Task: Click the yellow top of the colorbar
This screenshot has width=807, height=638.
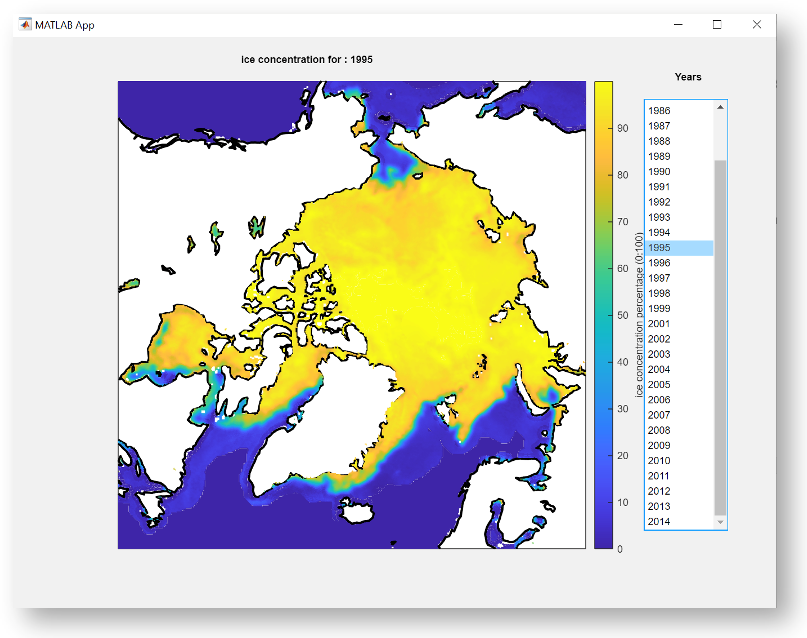Action: (604, 90)
